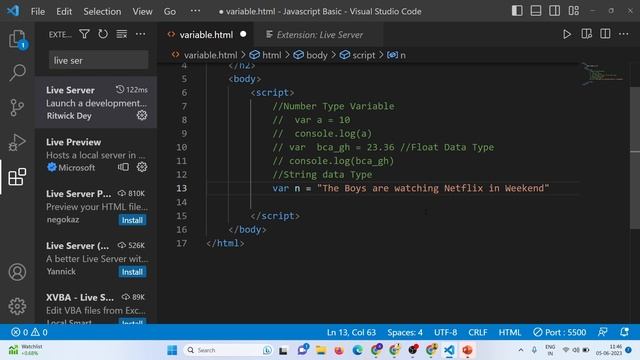Click the extensions search box
This screenshot has width=640, height=360.
coord(98,60)
